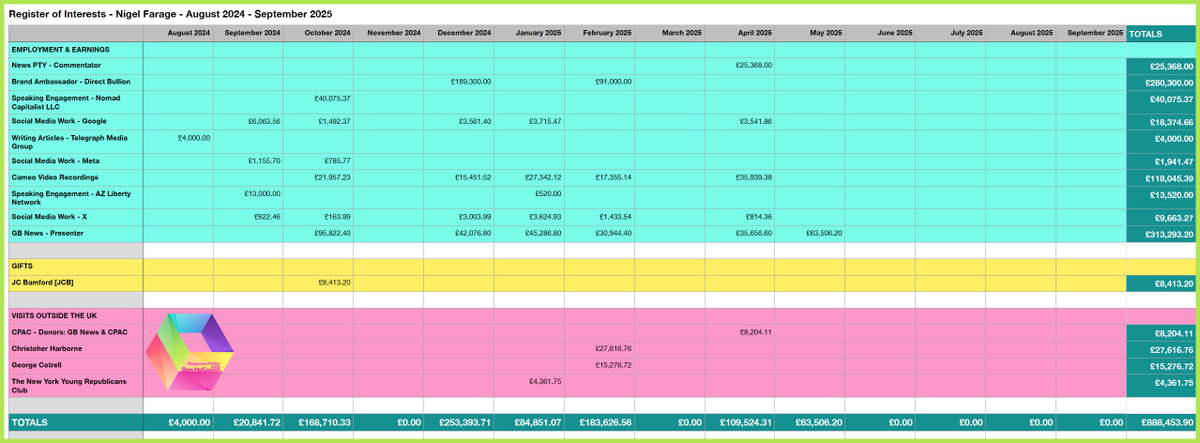Click the '£35,939.38' Cameo April cell
Image resolution: width=1200 pixels, height=443 pixels.
point(753,177)
